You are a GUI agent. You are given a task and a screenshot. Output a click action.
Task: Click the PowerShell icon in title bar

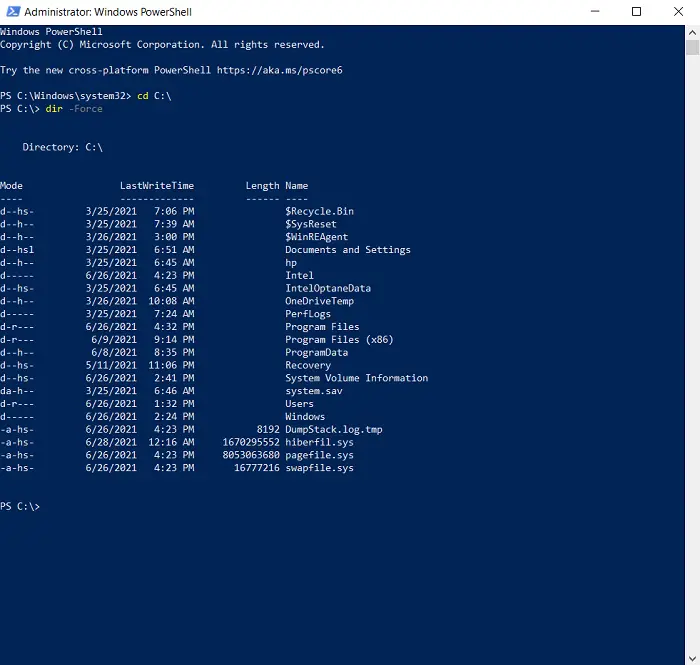[x=13, y=12]
